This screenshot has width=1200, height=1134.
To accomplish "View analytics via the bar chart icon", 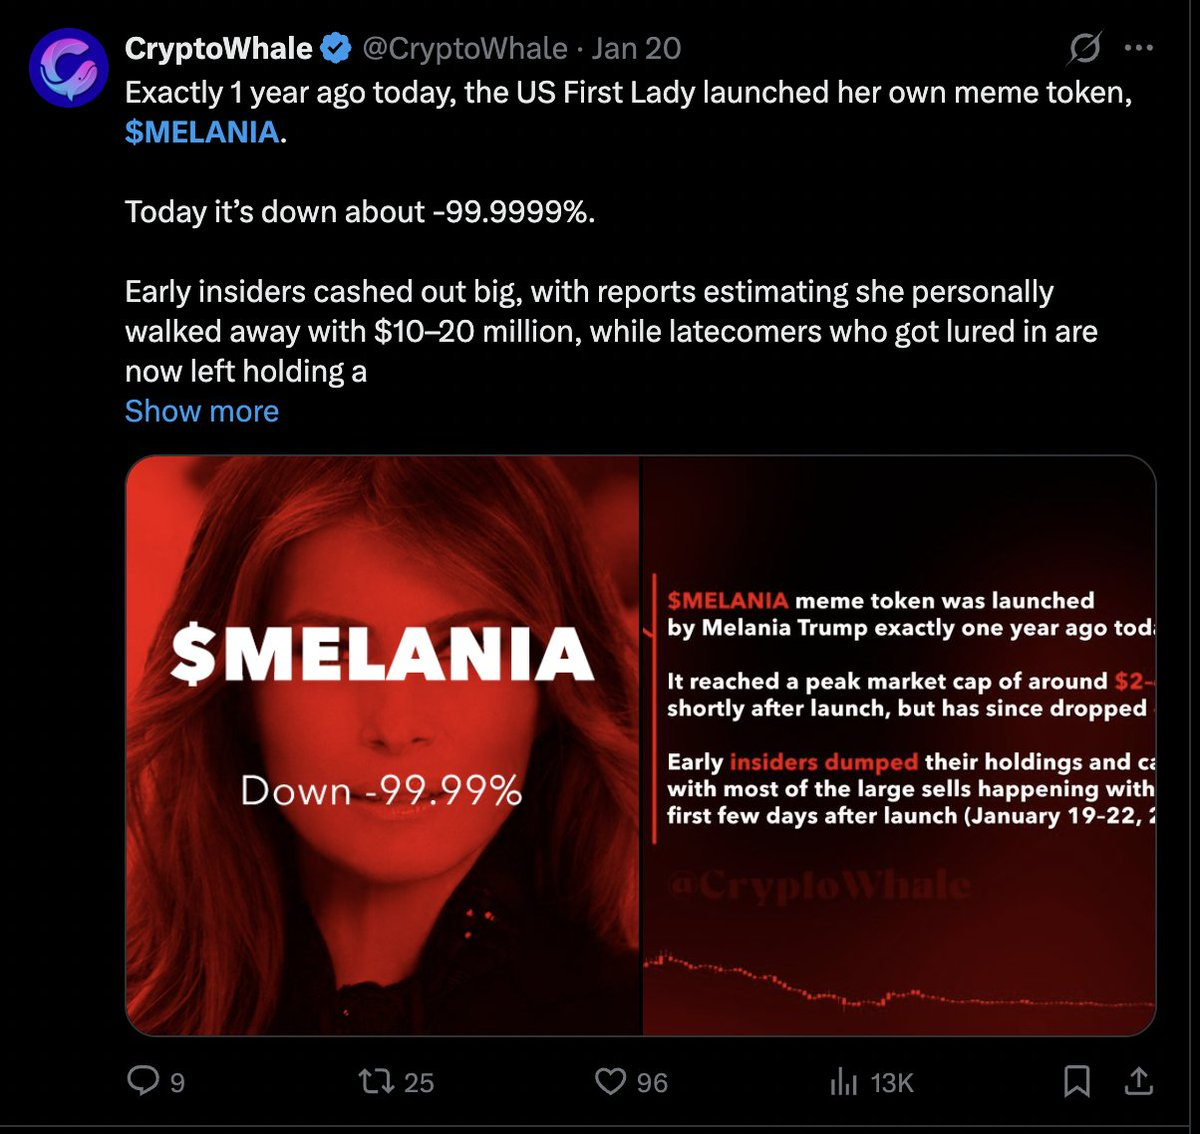I will pos(843,1081).
